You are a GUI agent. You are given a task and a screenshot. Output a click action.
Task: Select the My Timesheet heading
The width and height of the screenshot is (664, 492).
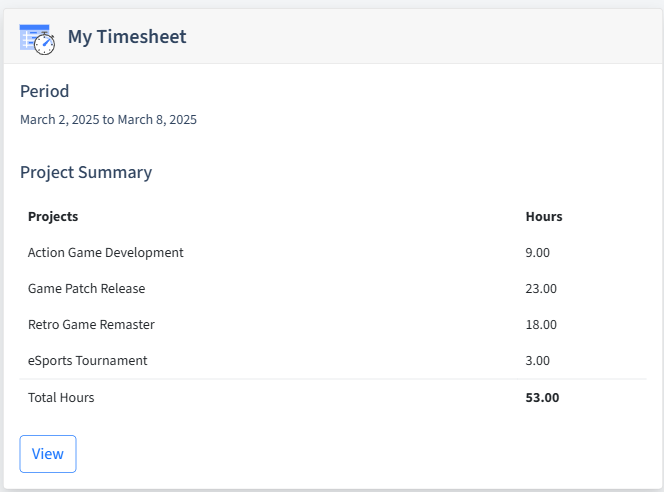[x=127, y=37]
